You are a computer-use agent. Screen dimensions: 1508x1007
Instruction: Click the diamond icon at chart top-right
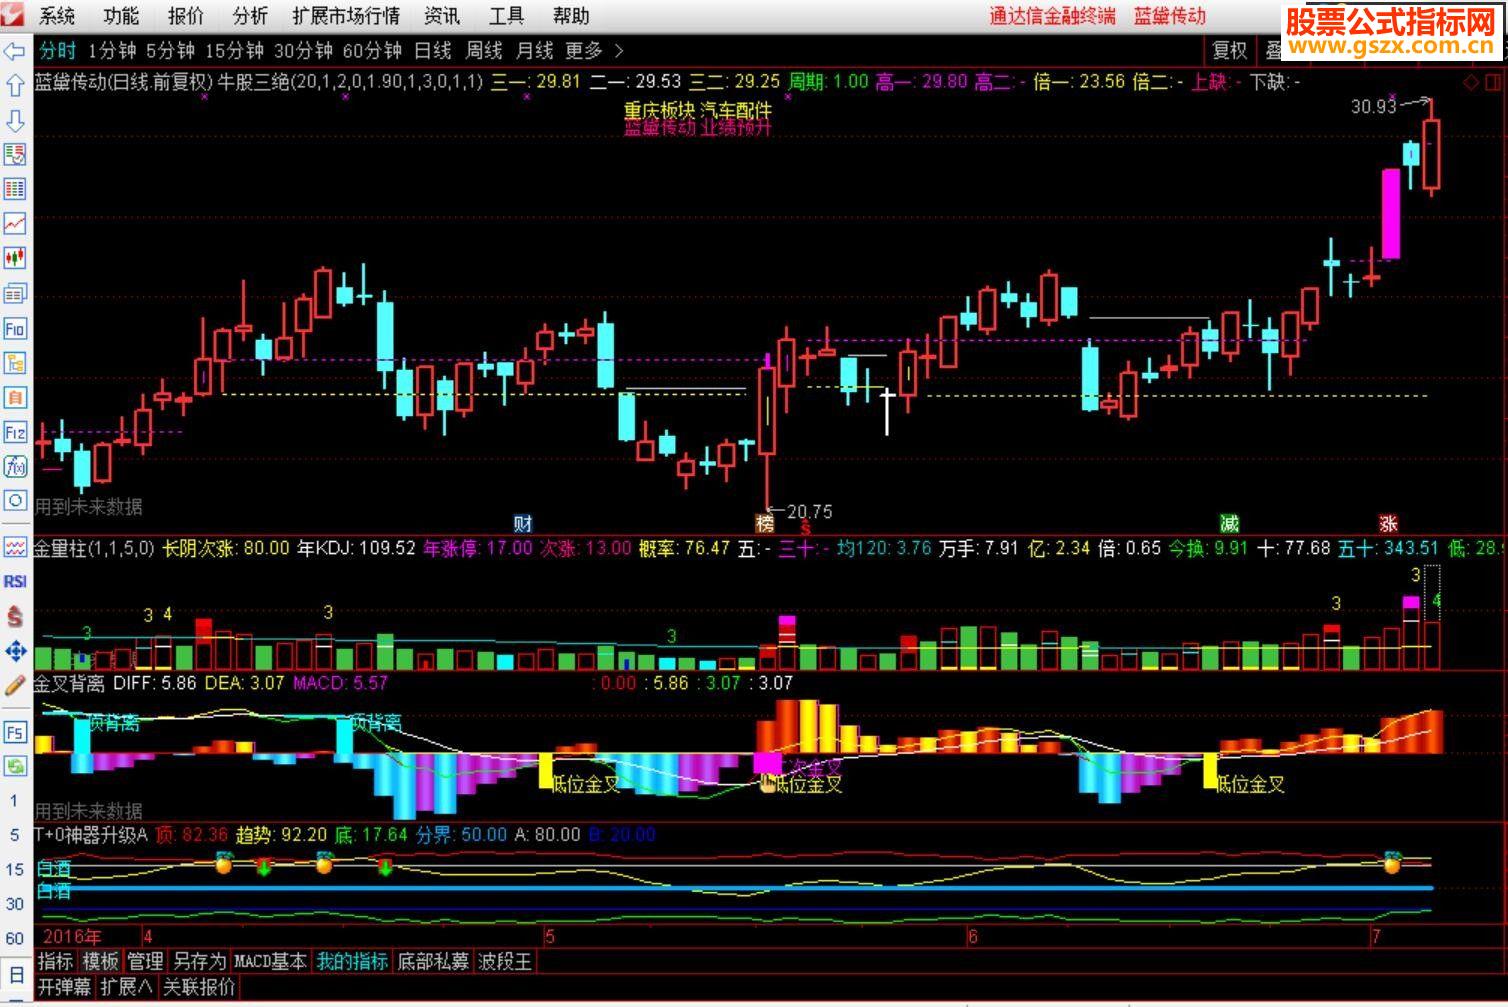tap(1470, 82)
